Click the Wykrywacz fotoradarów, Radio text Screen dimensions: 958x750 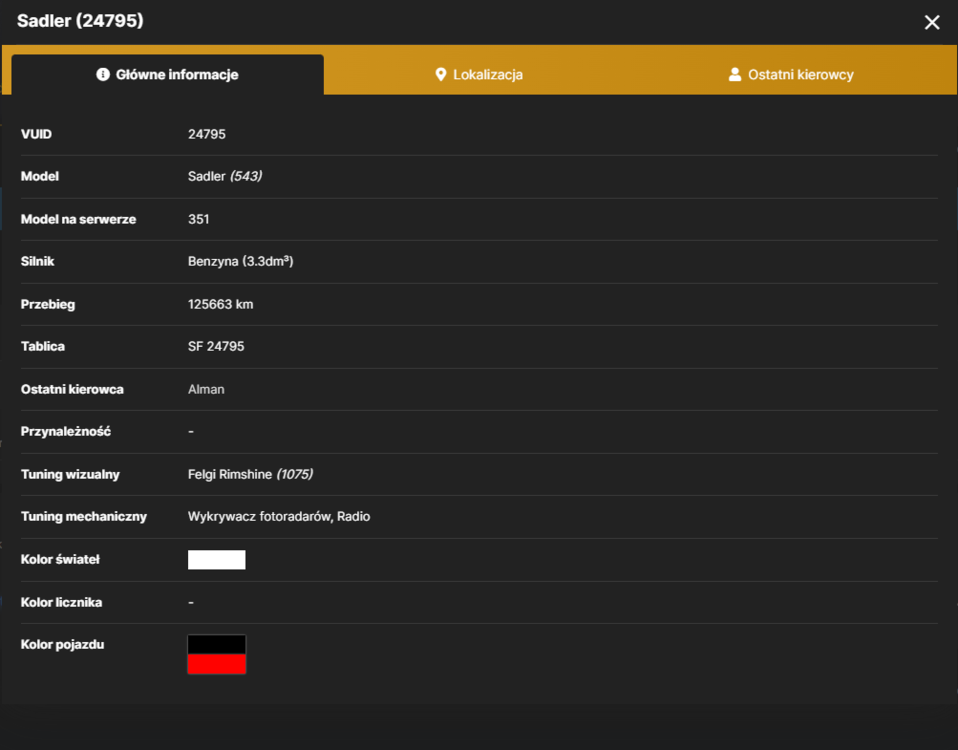click(279, 517)
